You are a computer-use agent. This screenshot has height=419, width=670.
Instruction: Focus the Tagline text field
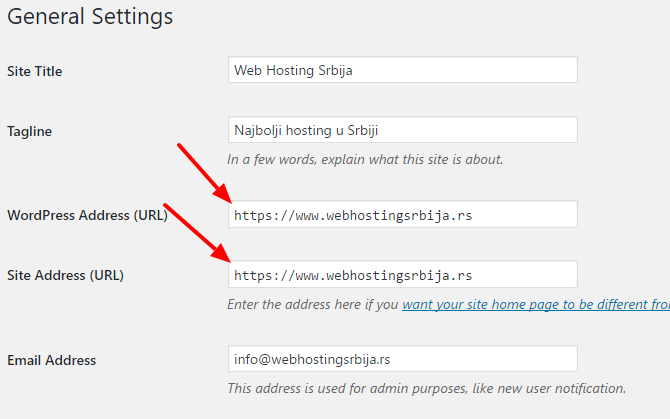pos(403,129)
